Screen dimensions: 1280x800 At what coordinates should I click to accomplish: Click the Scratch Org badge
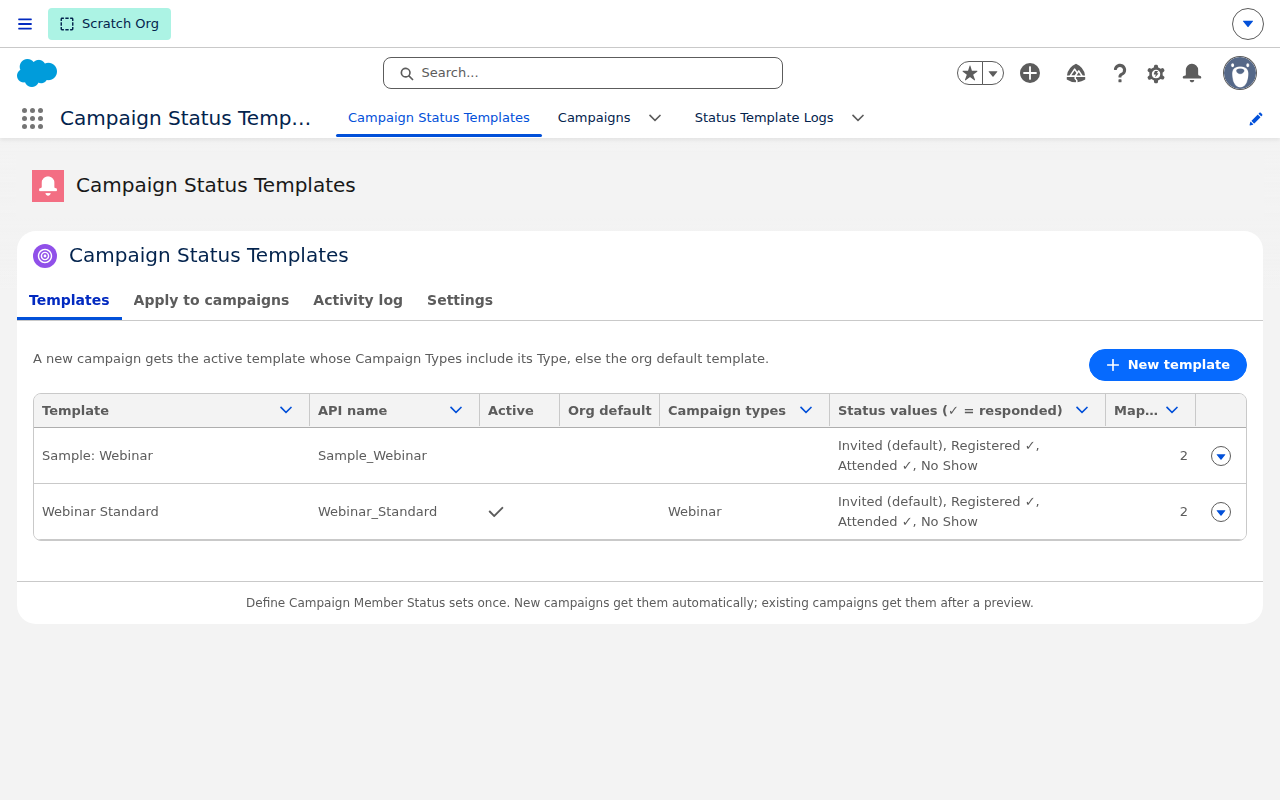[109, 24]
